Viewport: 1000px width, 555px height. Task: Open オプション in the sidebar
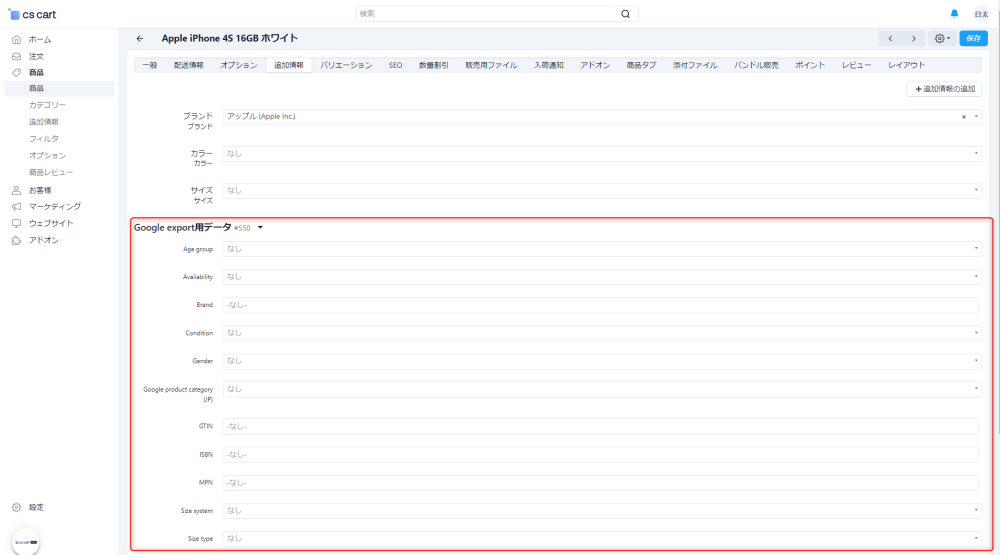click(47, 156)
